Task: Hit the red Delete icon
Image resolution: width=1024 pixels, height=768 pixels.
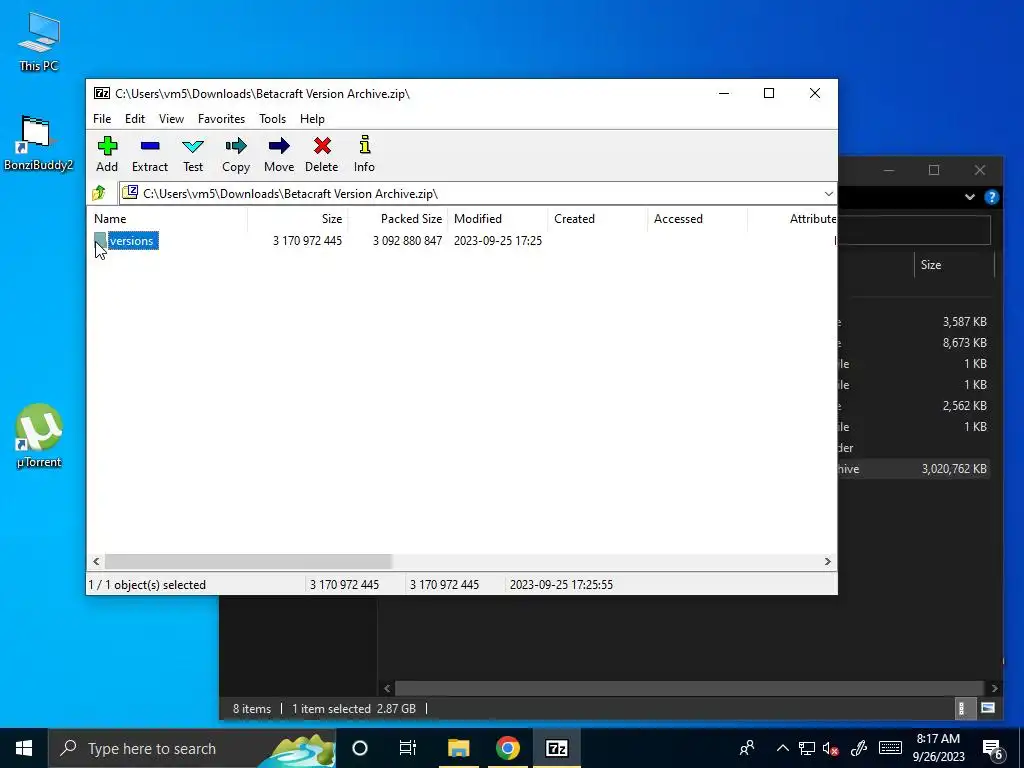Action: coord(321,154)
